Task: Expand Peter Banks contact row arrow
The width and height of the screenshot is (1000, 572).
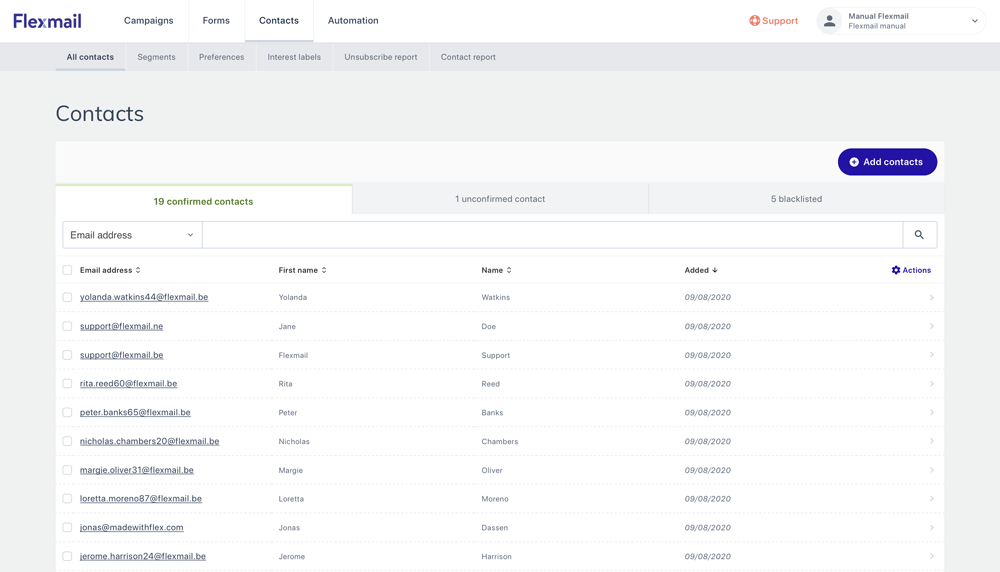Action: (x=931, y=413)
